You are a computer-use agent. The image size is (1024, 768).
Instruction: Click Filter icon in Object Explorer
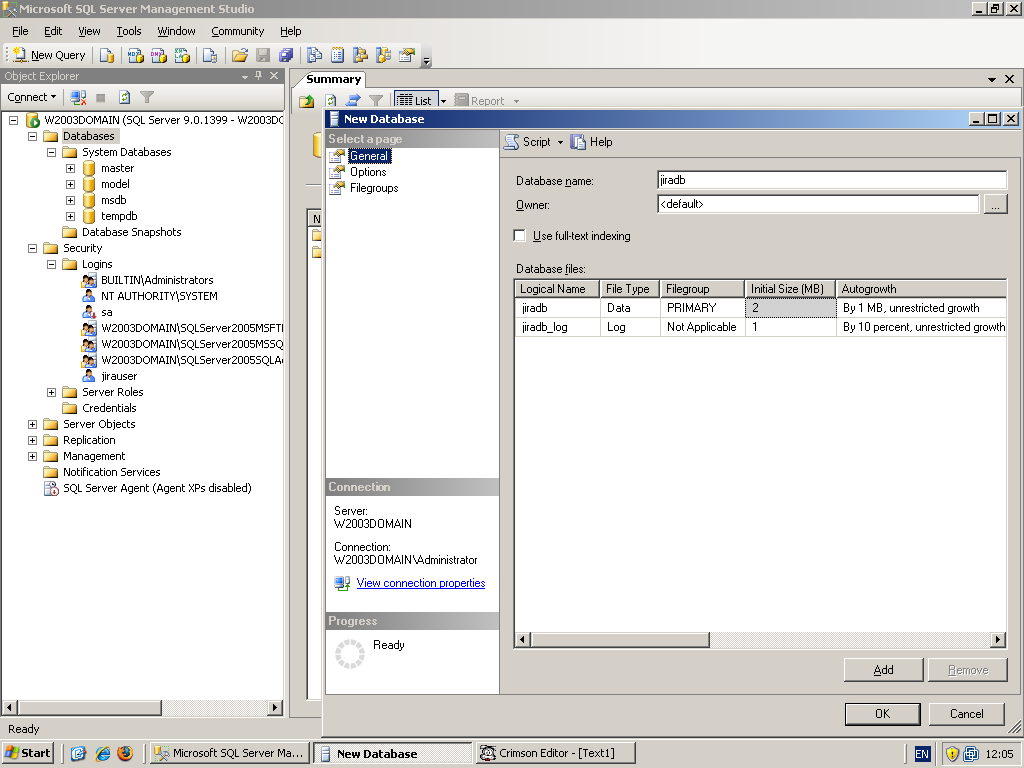pyautogui.click(x=147, y=97)
